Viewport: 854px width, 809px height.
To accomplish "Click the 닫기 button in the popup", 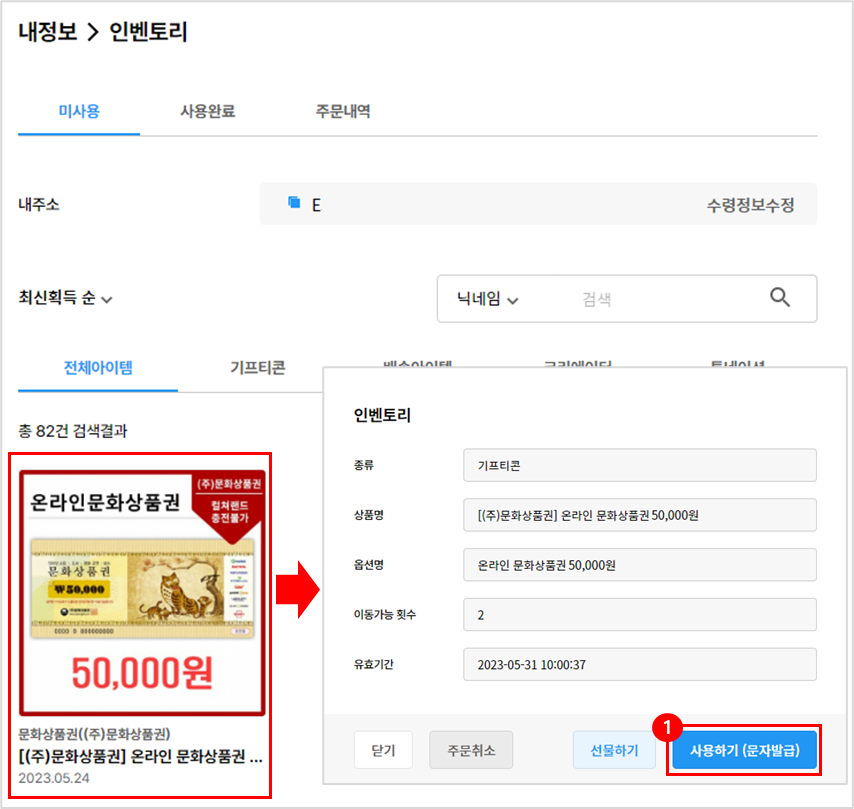I will [x=383, y=750].
